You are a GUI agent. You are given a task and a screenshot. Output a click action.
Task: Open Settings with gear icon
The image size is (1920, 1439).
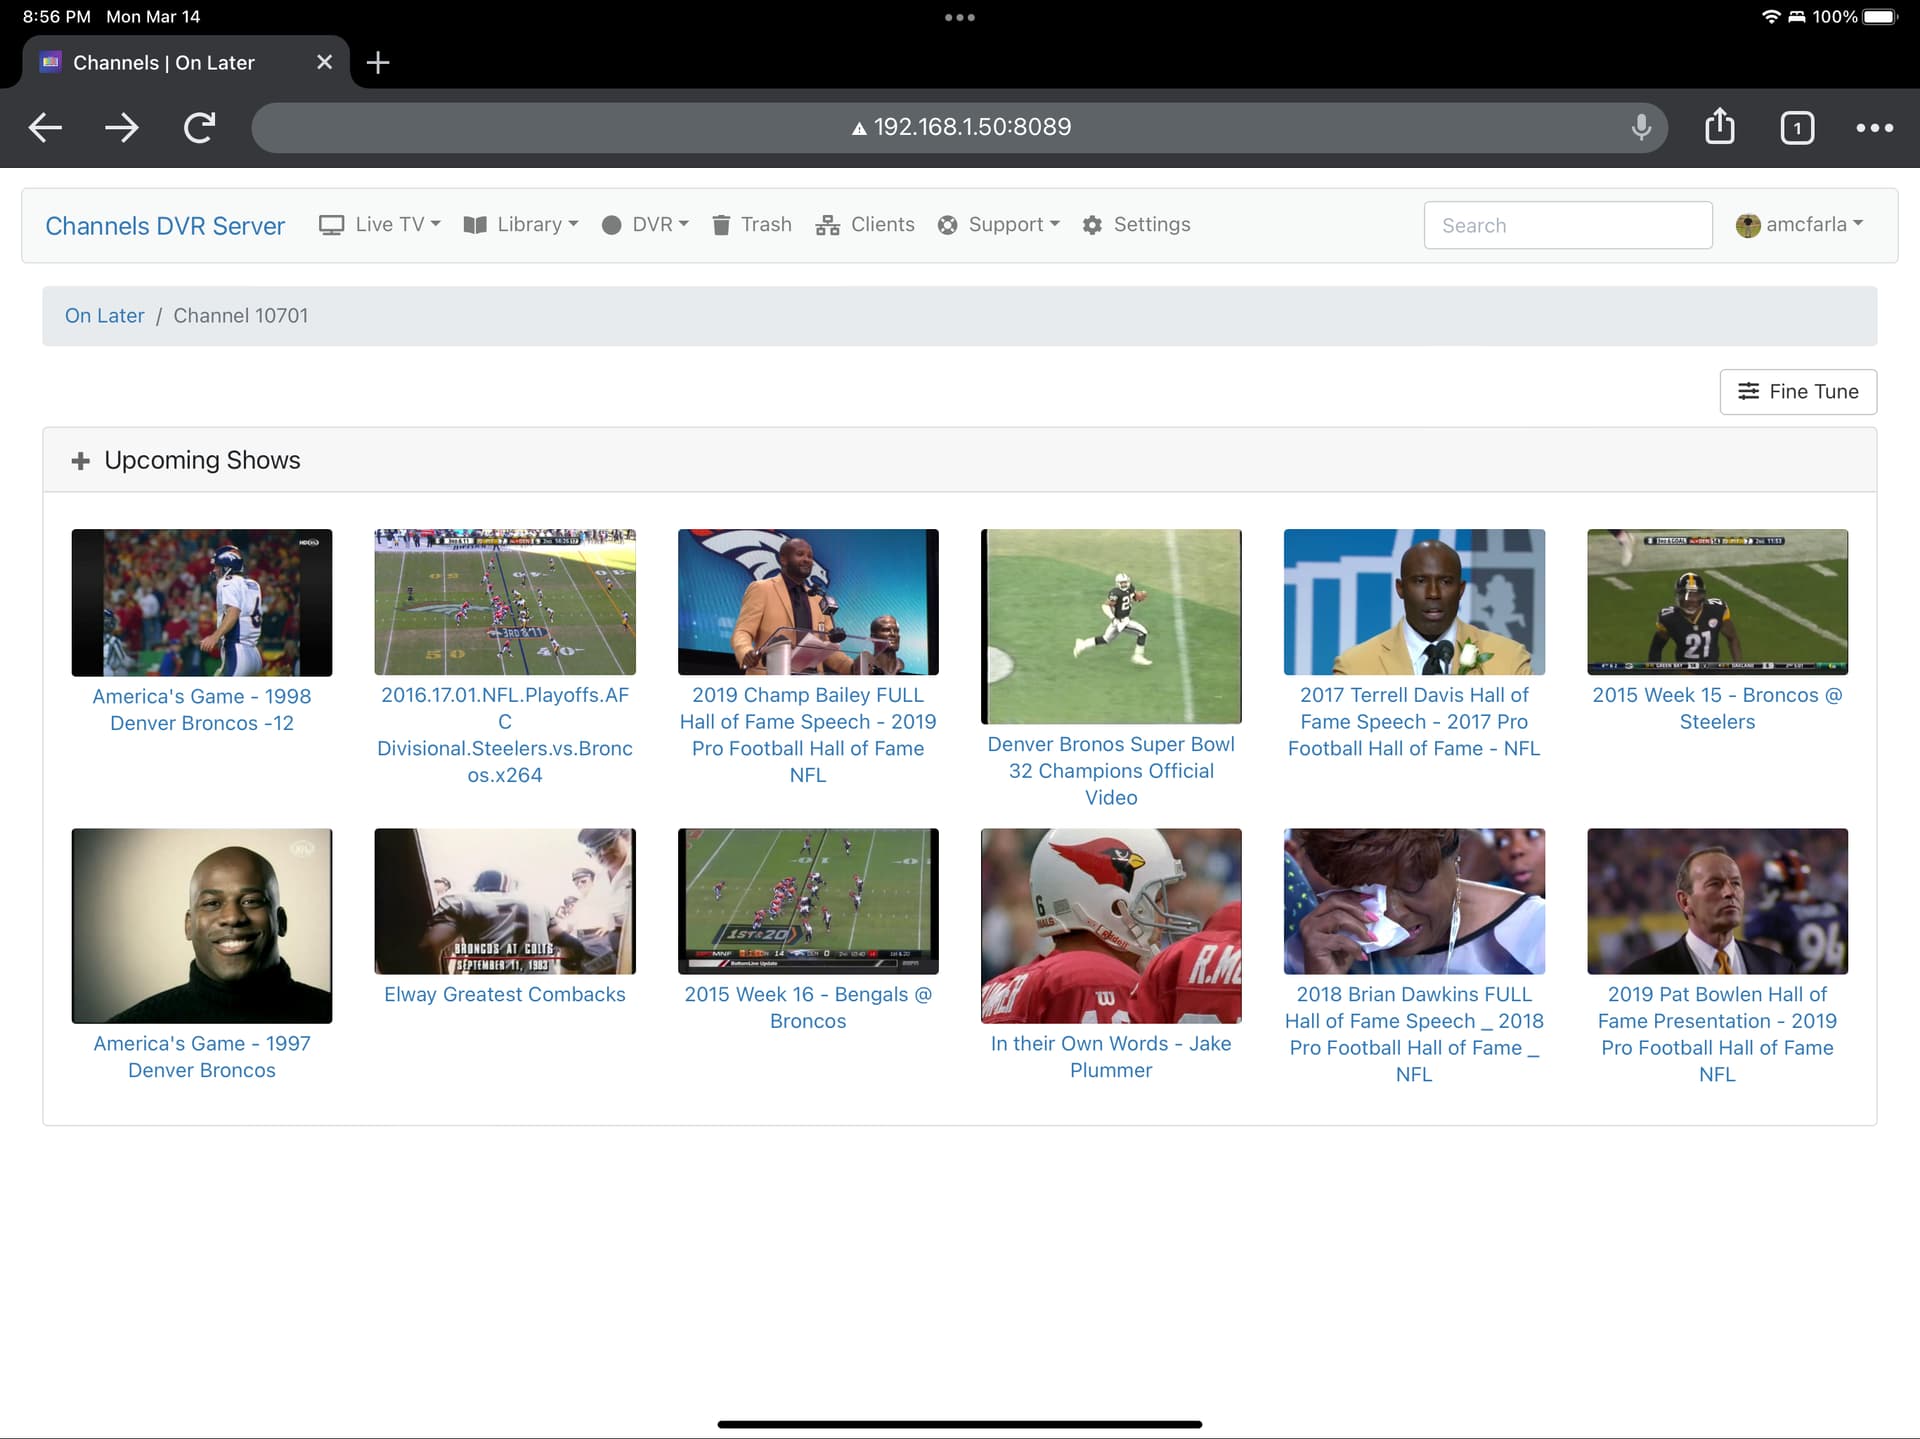pos(1136,225)
